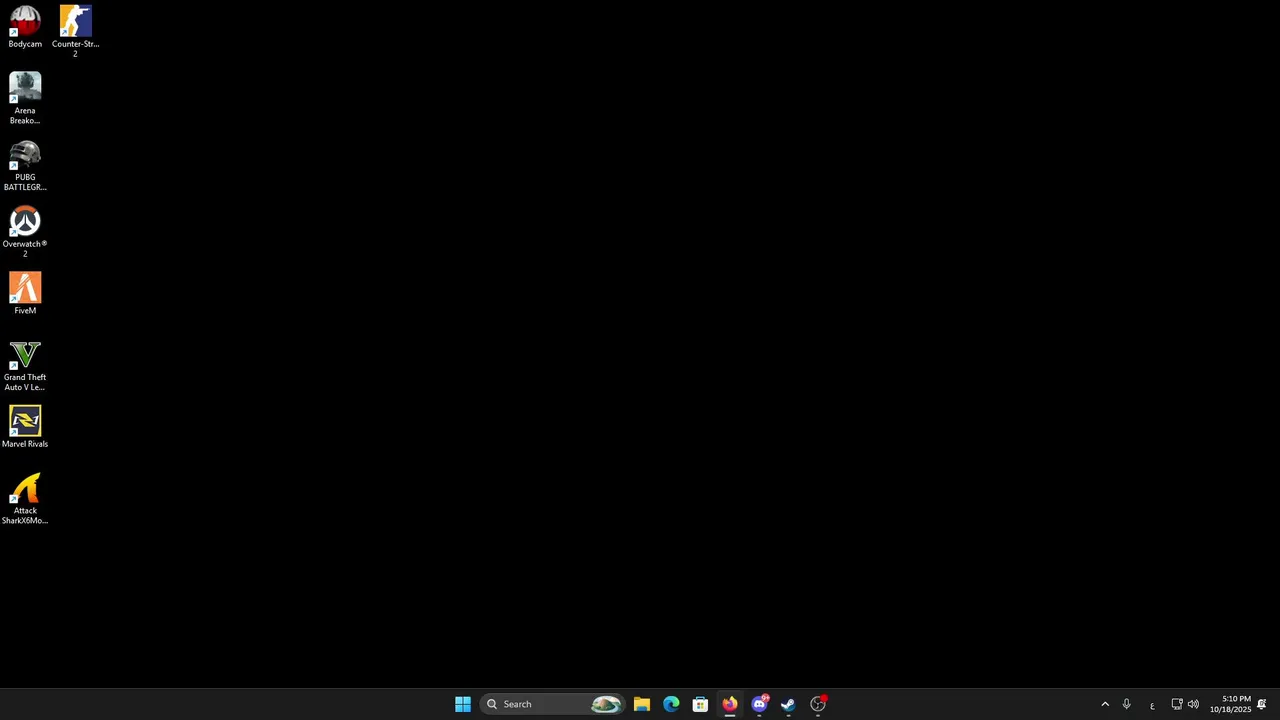Select the Counter-Strike 2 desktop shortcut
The width and height of the screenshot is (1280, 720).
point(75,31)
